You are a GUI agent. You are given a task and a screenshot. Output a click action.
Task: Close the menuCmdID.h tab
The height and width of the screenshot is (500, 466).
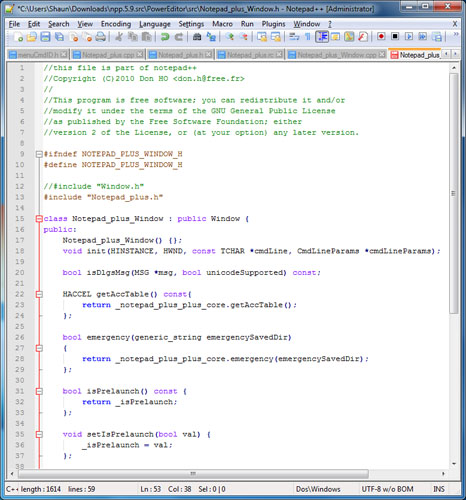(x=64, y=54)
